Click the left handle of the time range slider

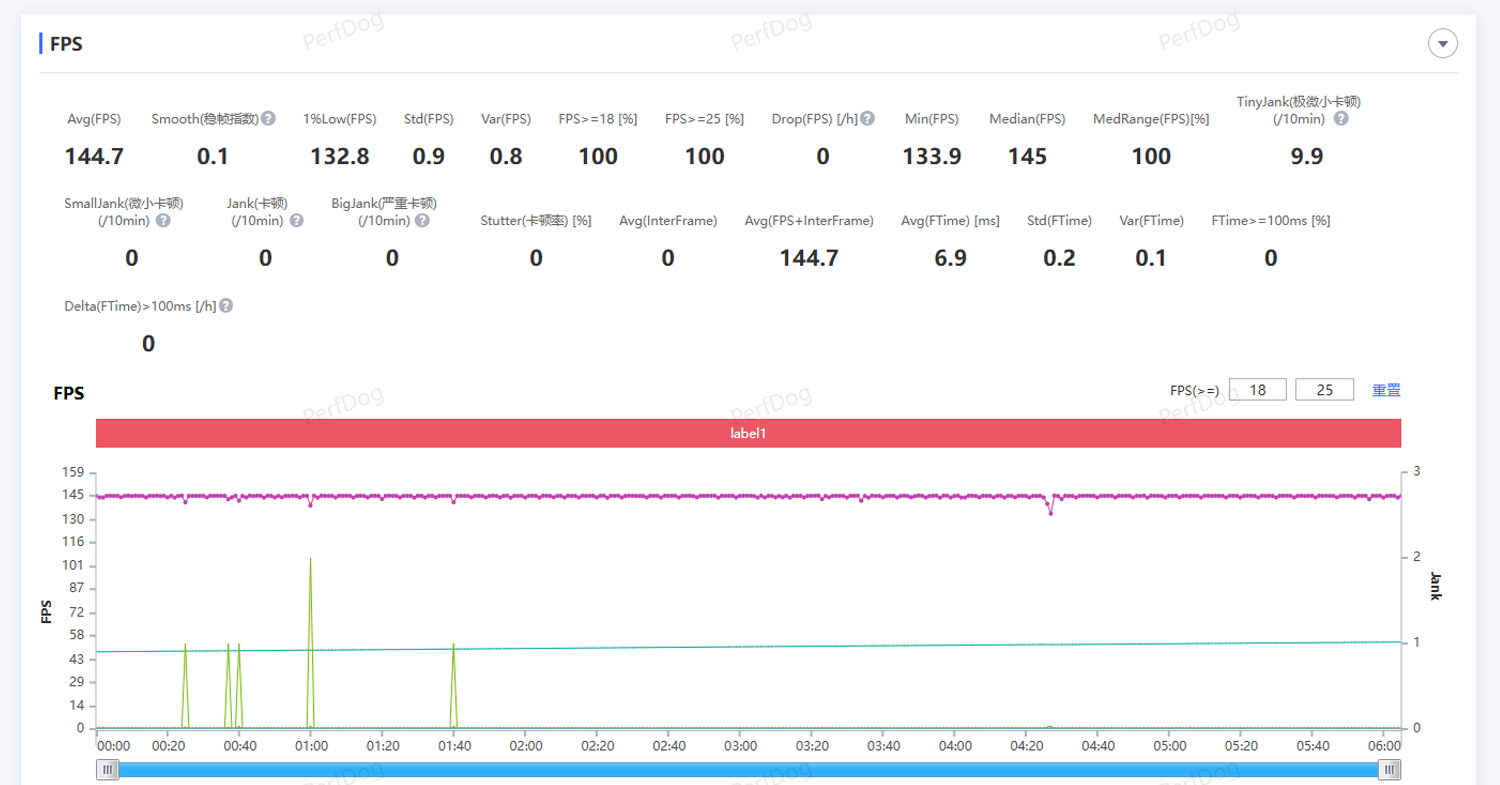107,769
